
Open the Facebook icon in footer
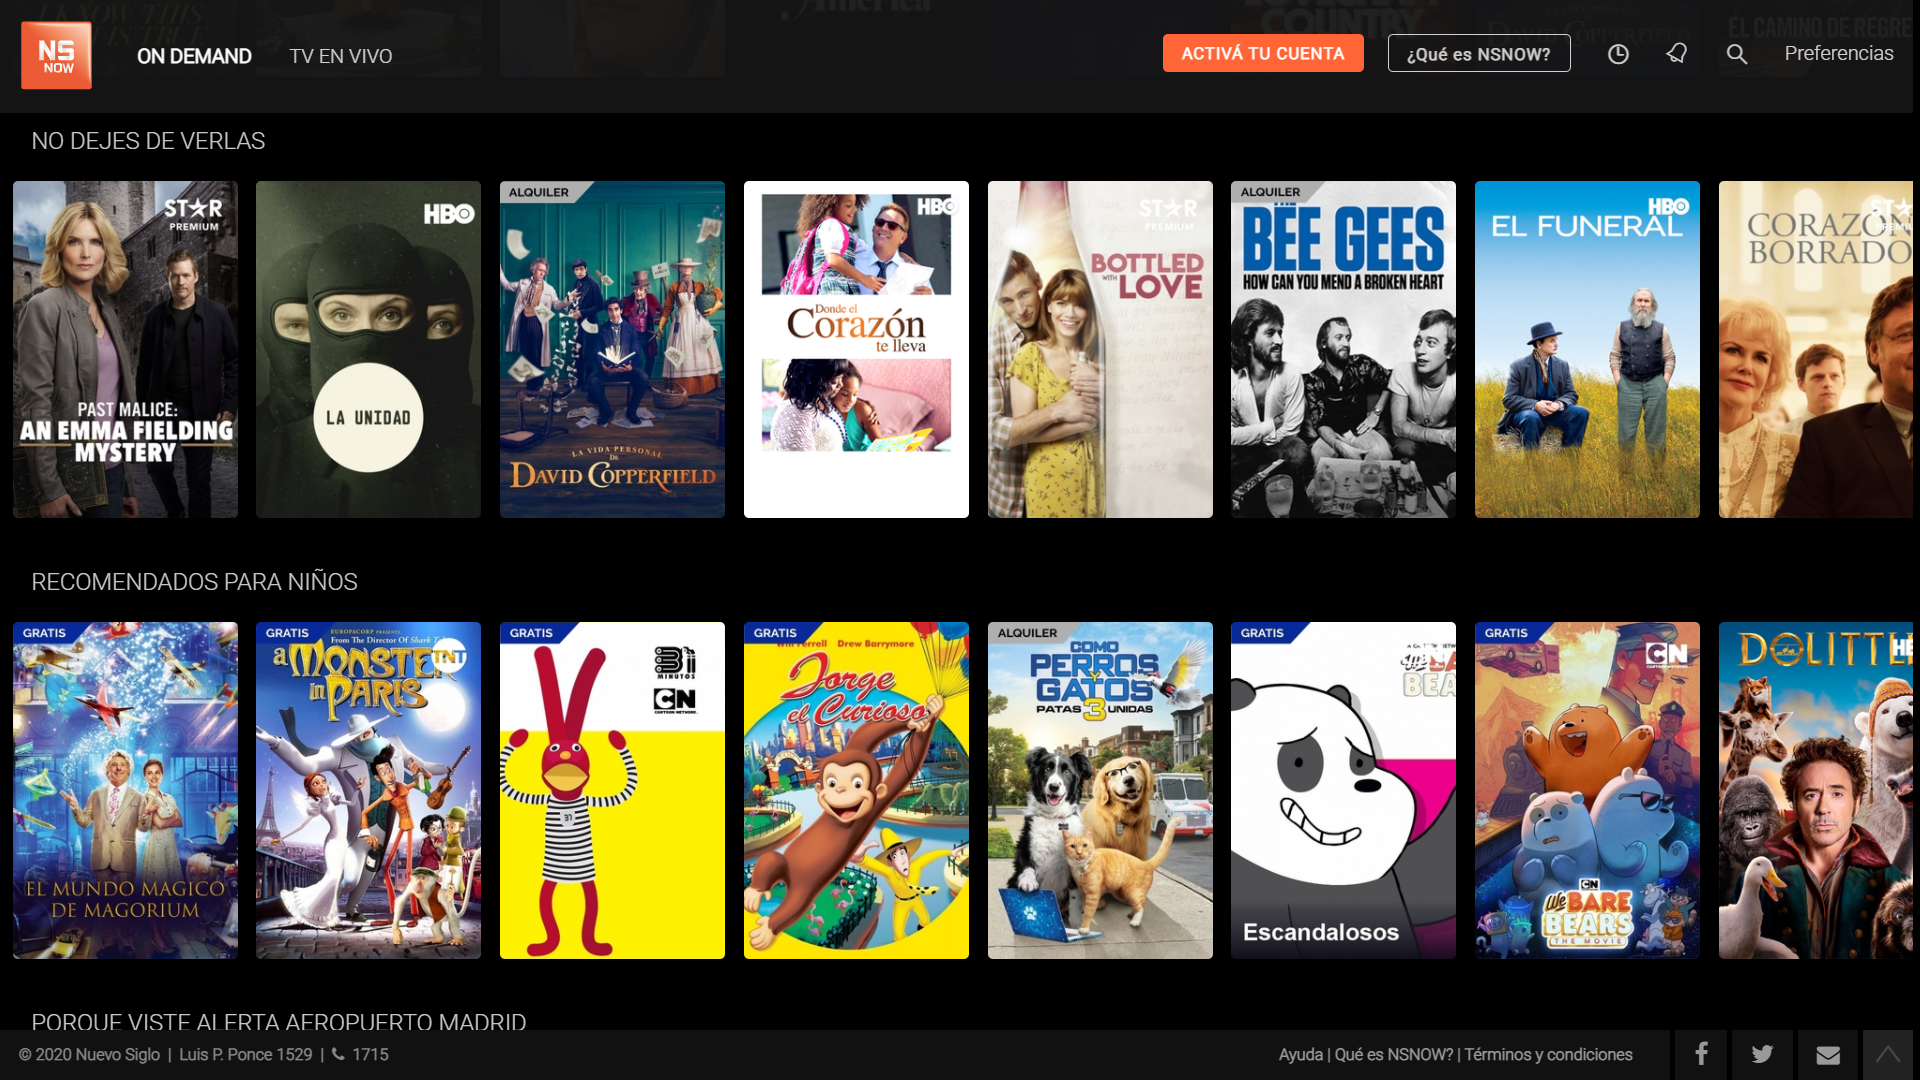point(1701,1054)
